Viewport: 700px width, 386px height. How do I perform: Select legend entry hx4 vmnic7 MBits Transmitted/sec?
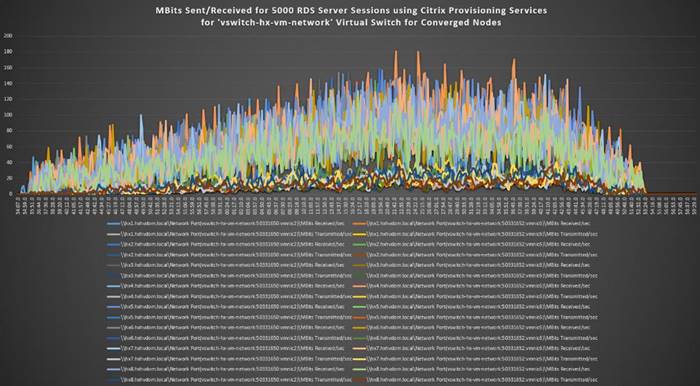point(475,296)
